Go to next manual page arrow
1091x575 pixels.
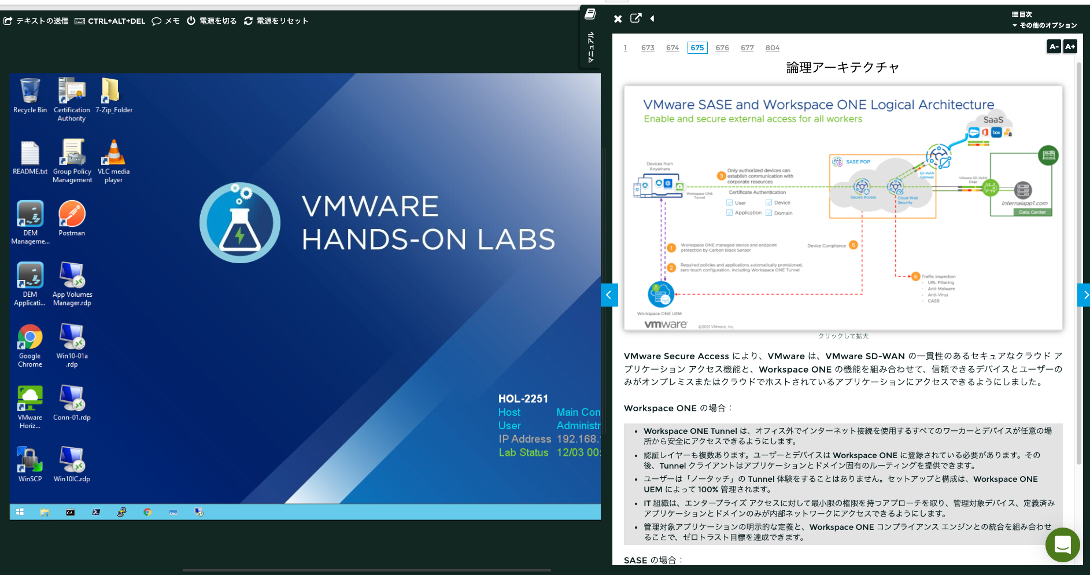[1084, 295]
